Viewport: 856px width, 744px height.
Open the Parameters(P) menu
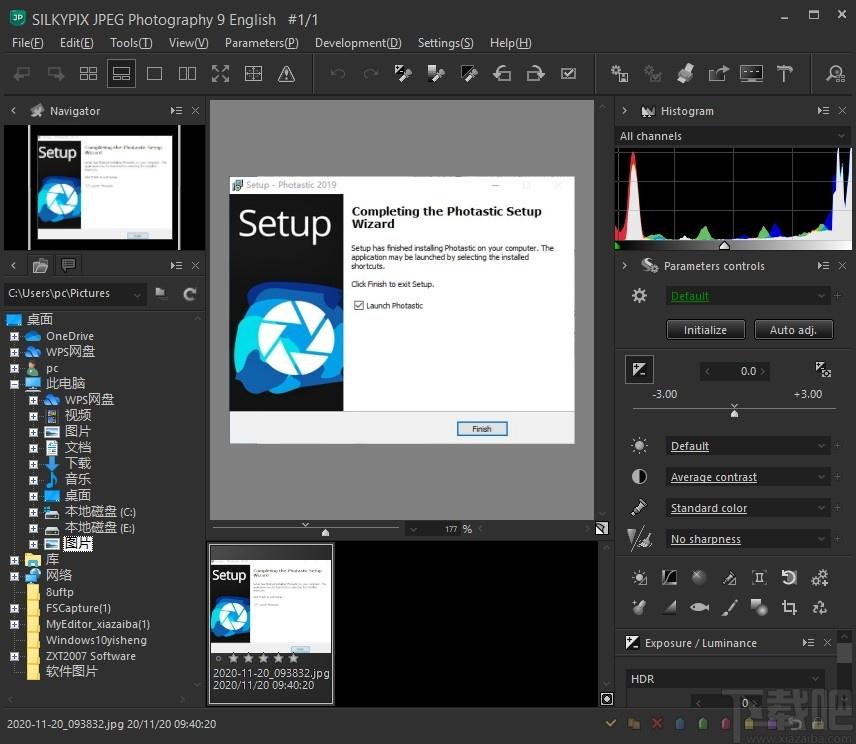click(x=261, y=43)
